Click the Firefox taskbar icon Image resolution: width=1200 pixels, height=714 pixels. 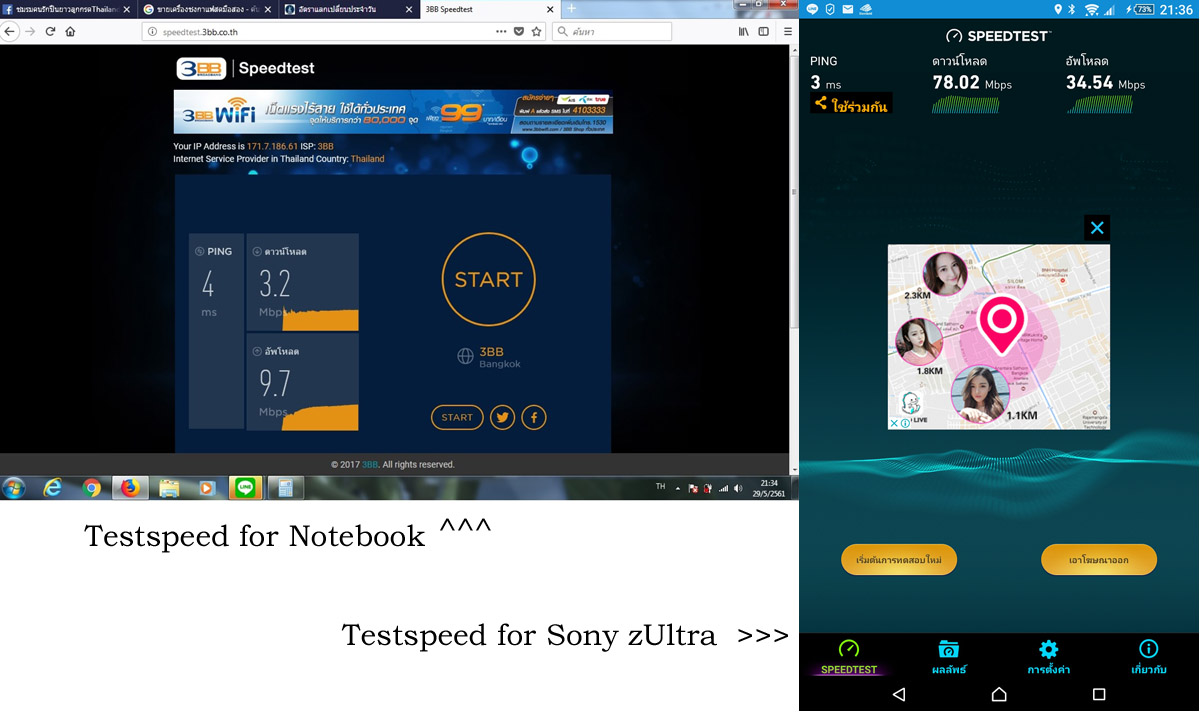(x=130, y=488)
